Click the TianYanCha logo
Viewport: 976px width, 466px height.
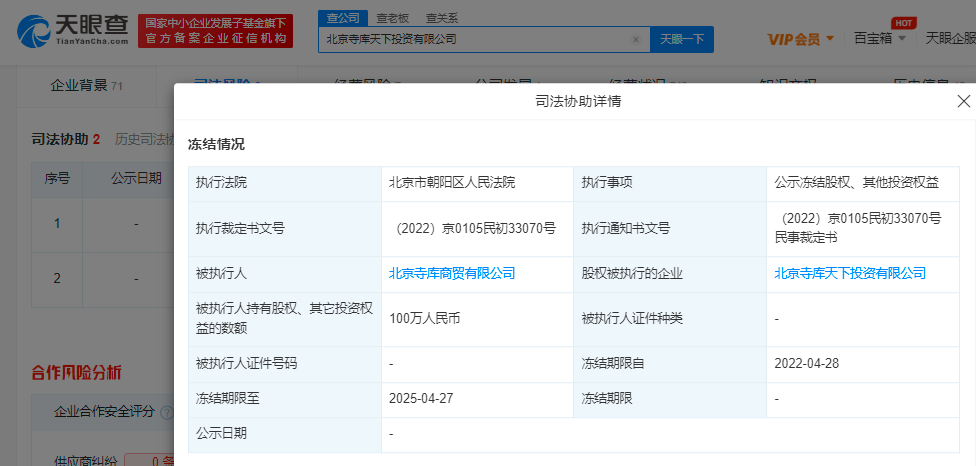tap(73, 30)
